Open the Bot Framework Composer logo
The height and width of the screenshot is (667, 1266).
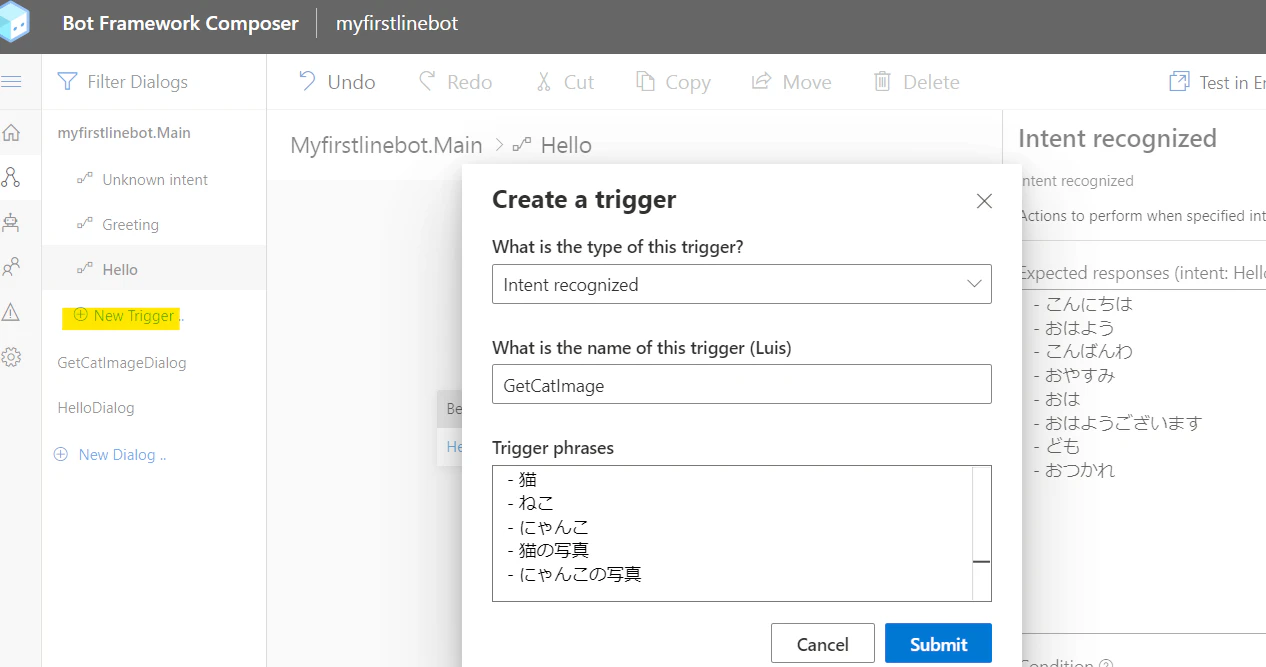point(13,24)
